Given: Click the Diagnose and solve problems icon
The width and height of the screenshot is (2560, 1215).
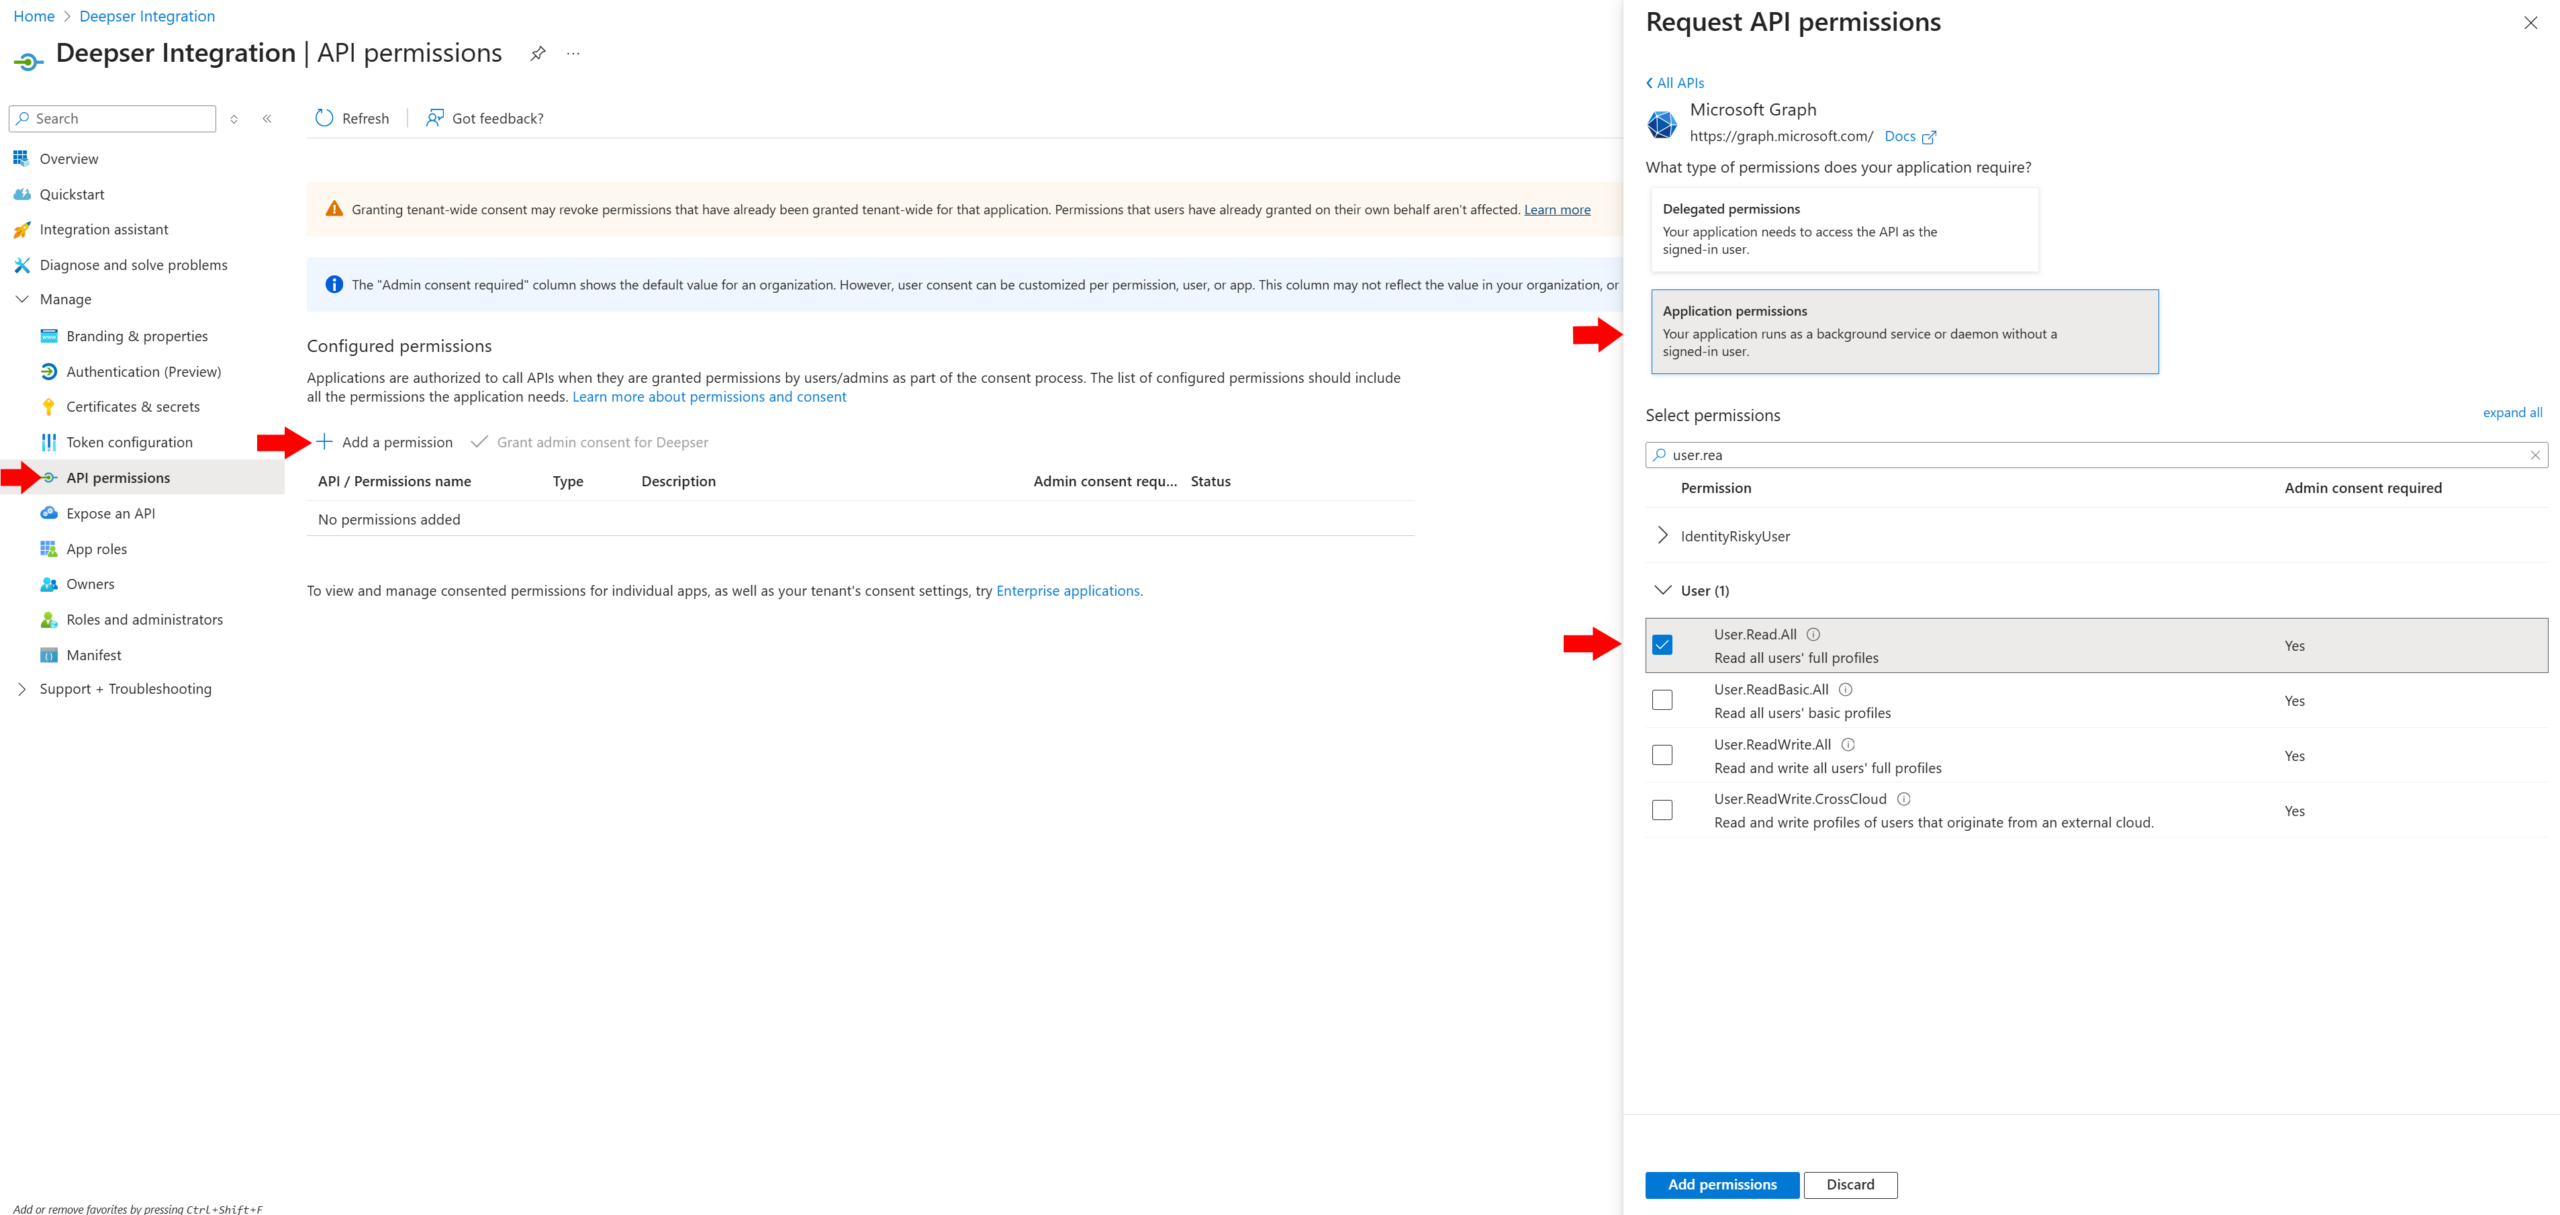Looking at the screenshot, I should point(21,265).
